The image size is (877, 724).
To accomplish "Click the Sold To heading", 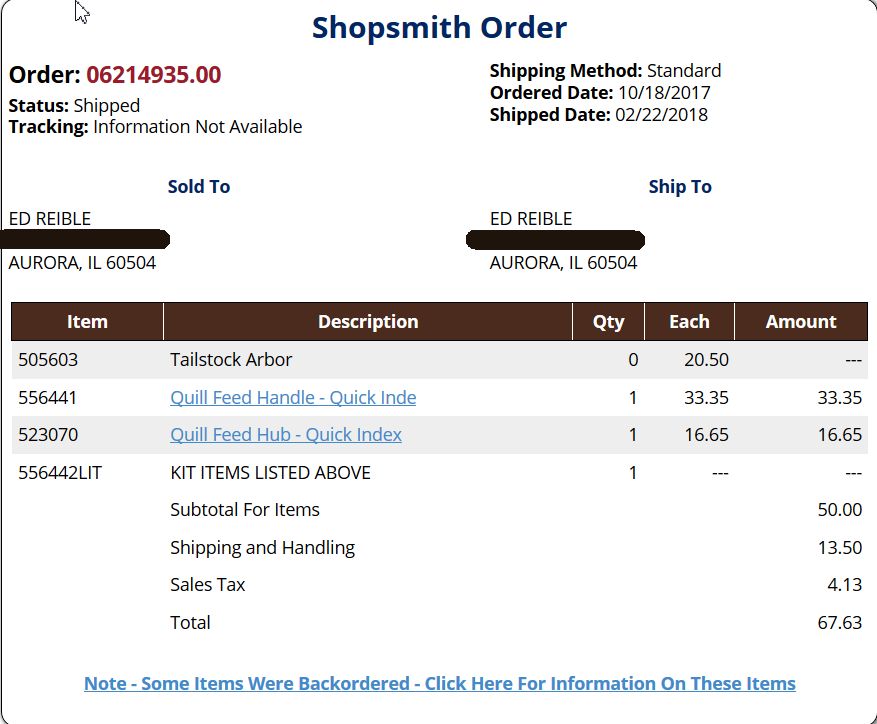I will [199, 186].
